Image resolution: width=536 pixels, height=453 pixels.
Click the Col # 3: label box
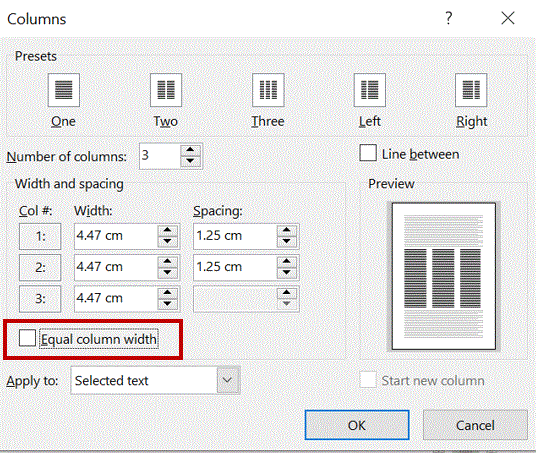(40, 298)
